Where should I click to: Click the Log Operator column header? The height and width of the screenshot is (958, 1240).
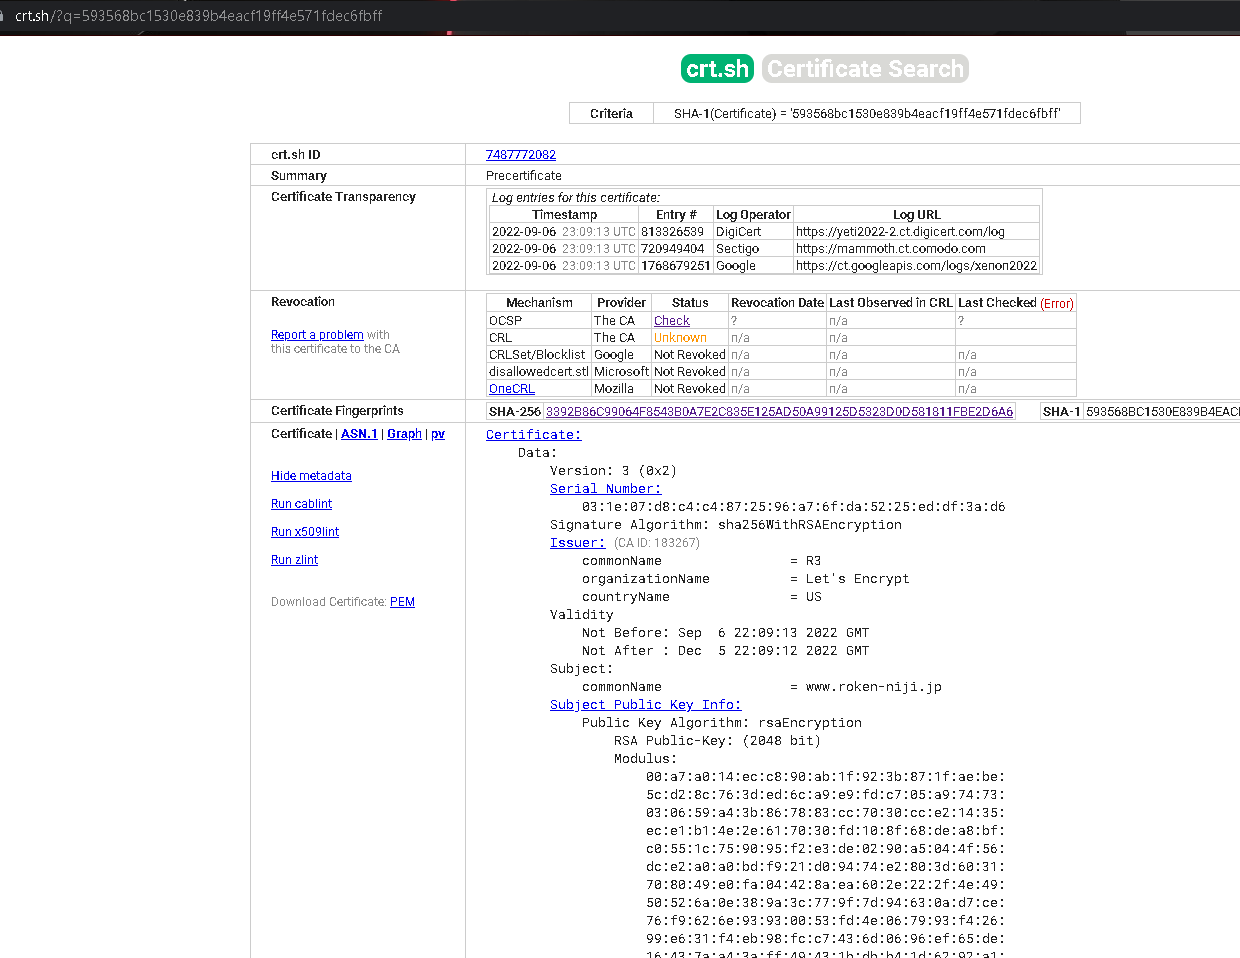[x=753, y=215]
